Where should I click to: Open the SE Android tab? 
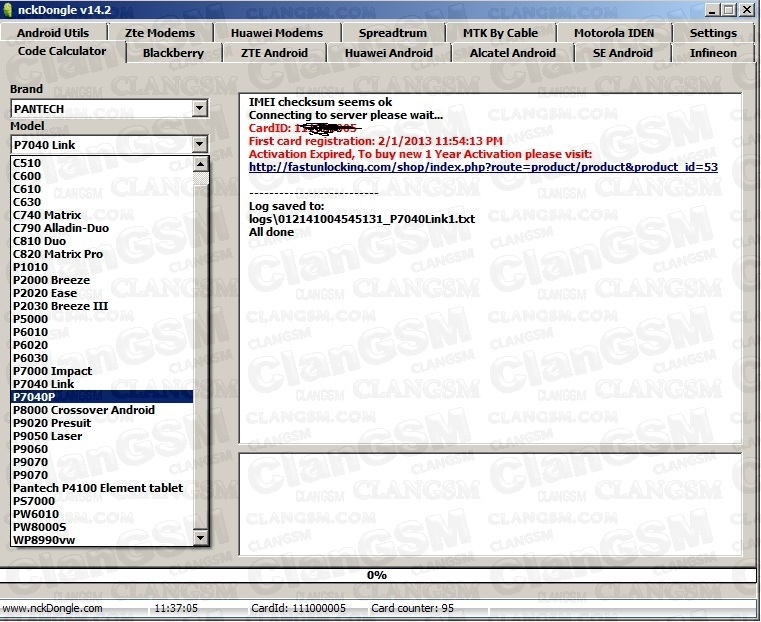[x=623, y=53]
